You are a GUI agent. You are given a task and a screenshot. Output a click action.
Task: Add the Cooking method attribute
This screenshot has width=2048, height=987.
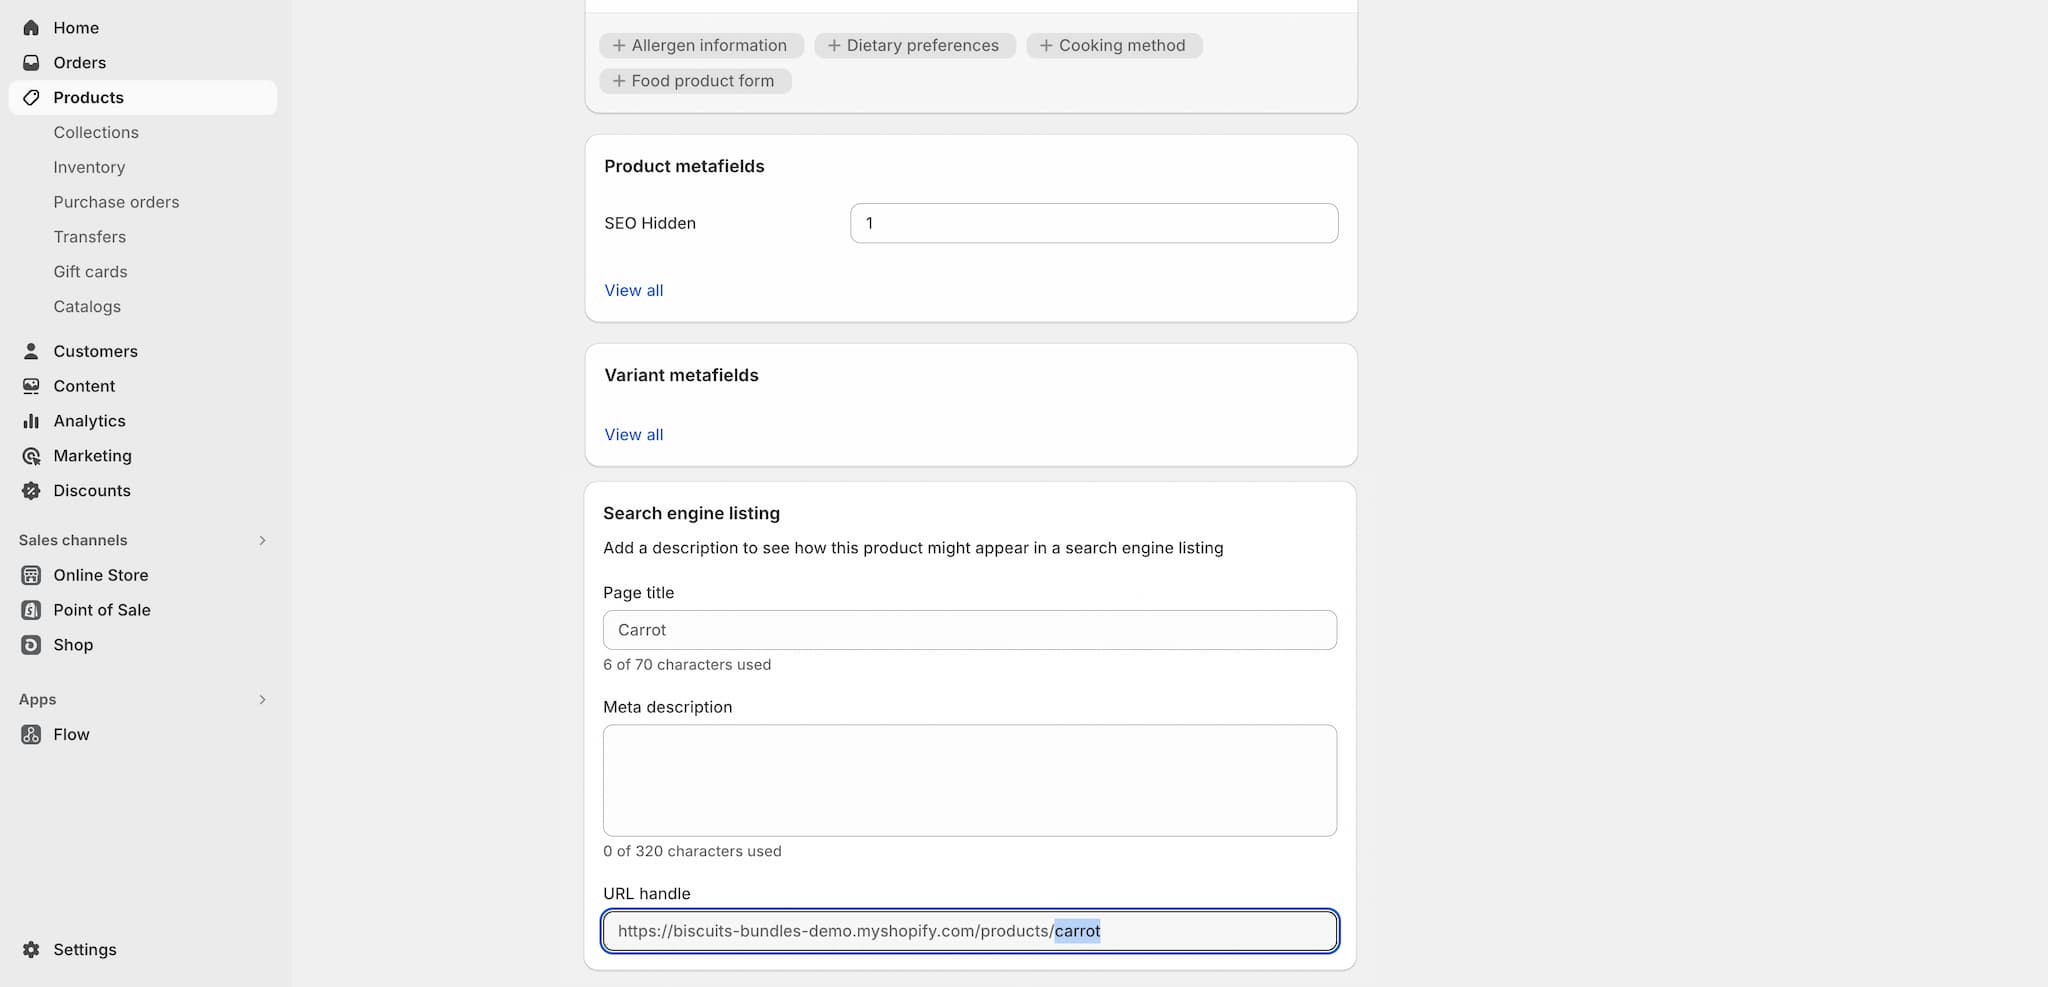coord(1113,46)
